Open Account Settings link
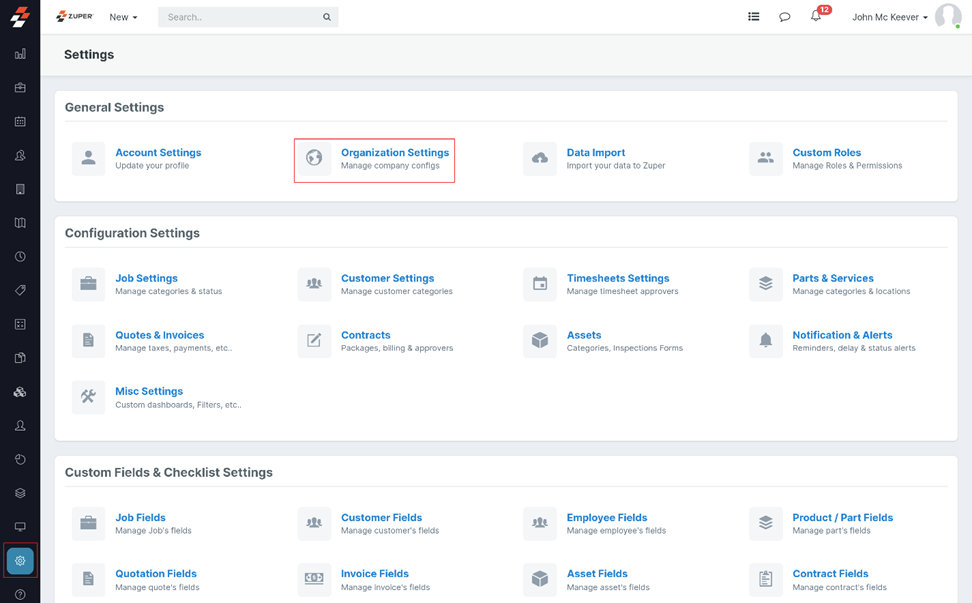This screenshot has width=972, height=603. [158, 153]
